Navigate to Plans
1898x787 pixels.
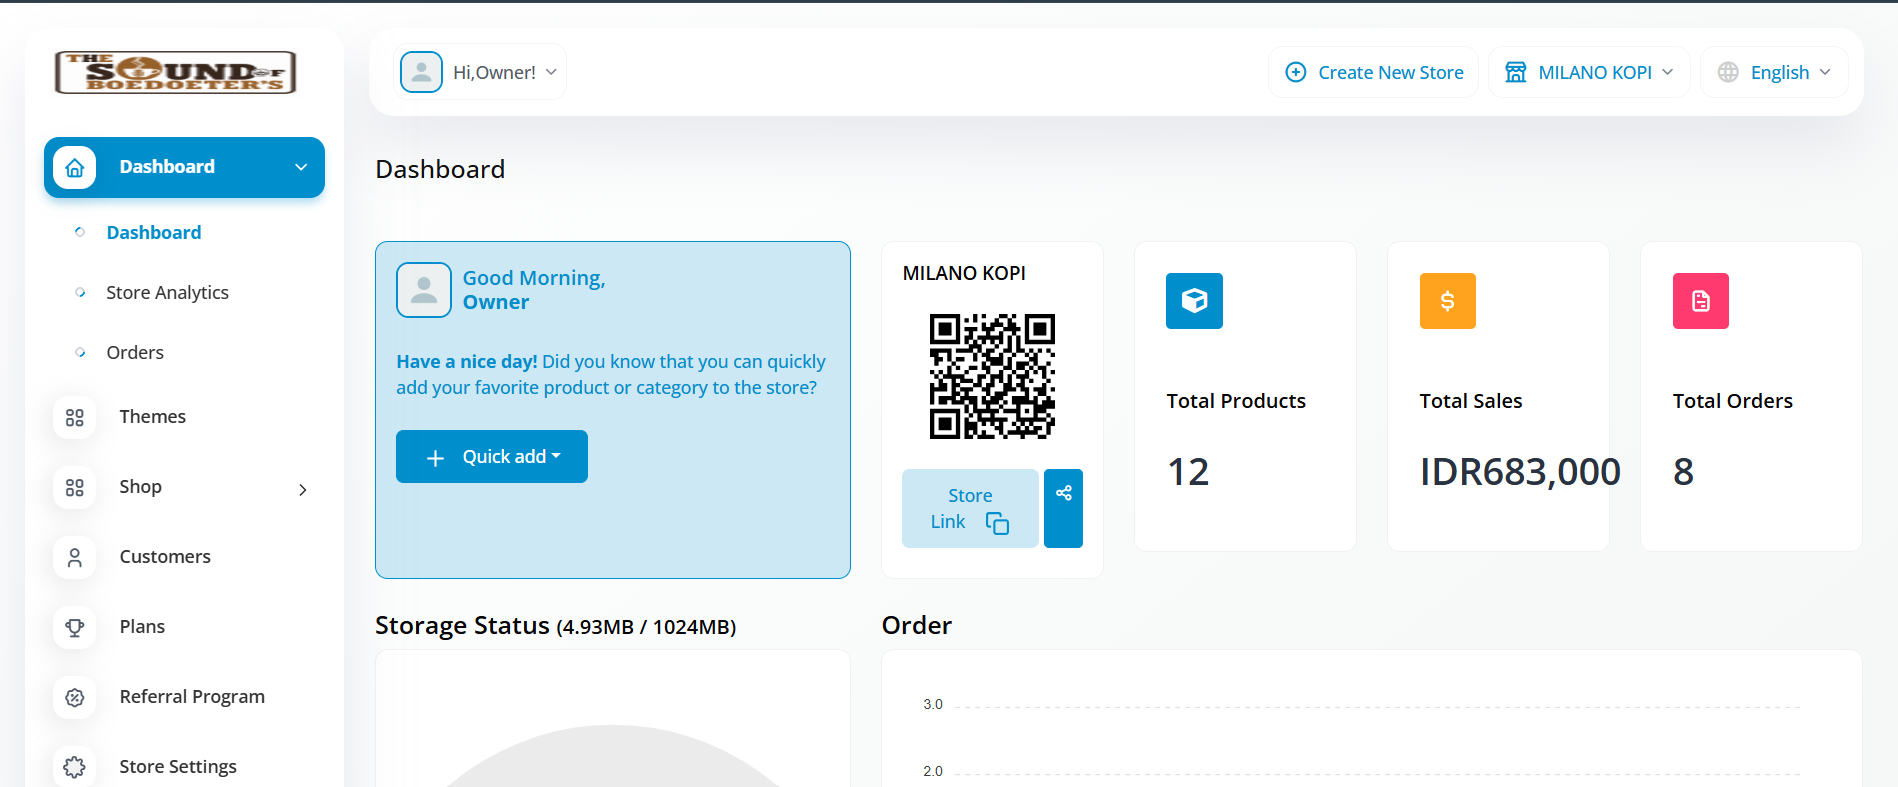[142, 627]
